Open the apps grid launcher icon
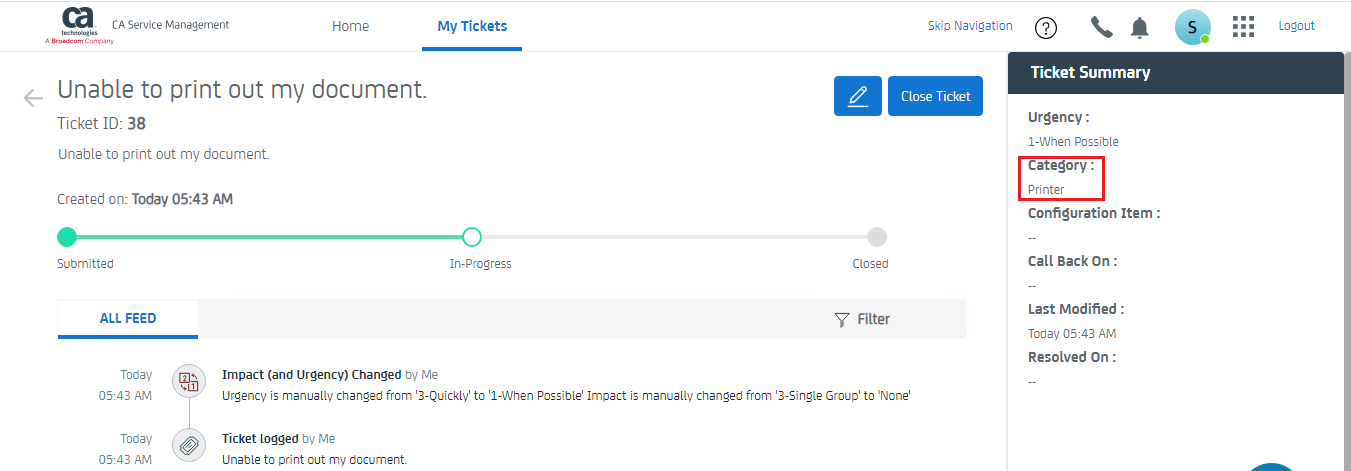 tap(1243, 27)
